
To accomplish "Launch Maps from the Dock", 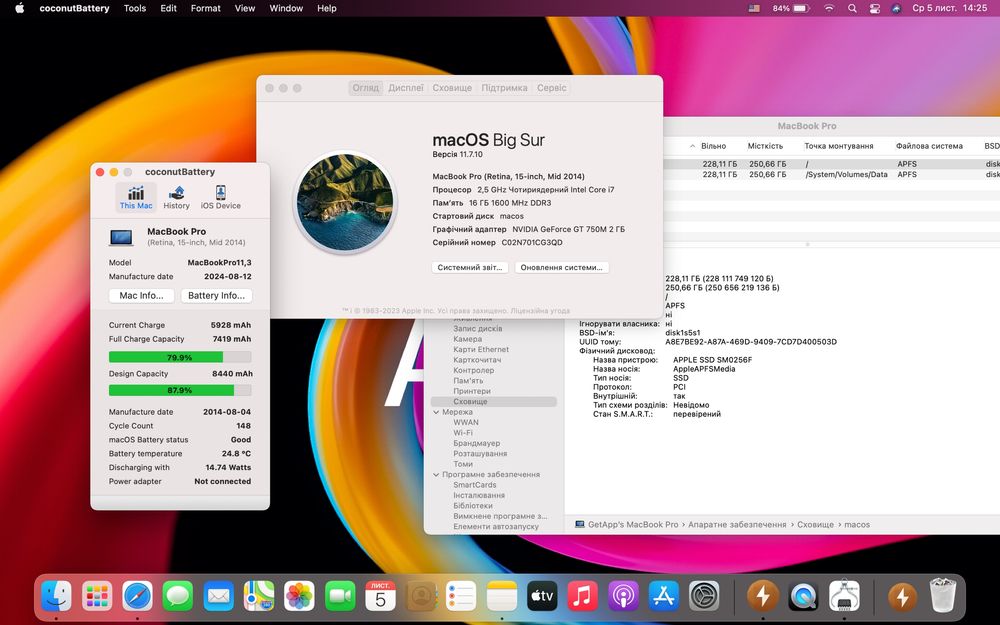I will click(259, 596).
